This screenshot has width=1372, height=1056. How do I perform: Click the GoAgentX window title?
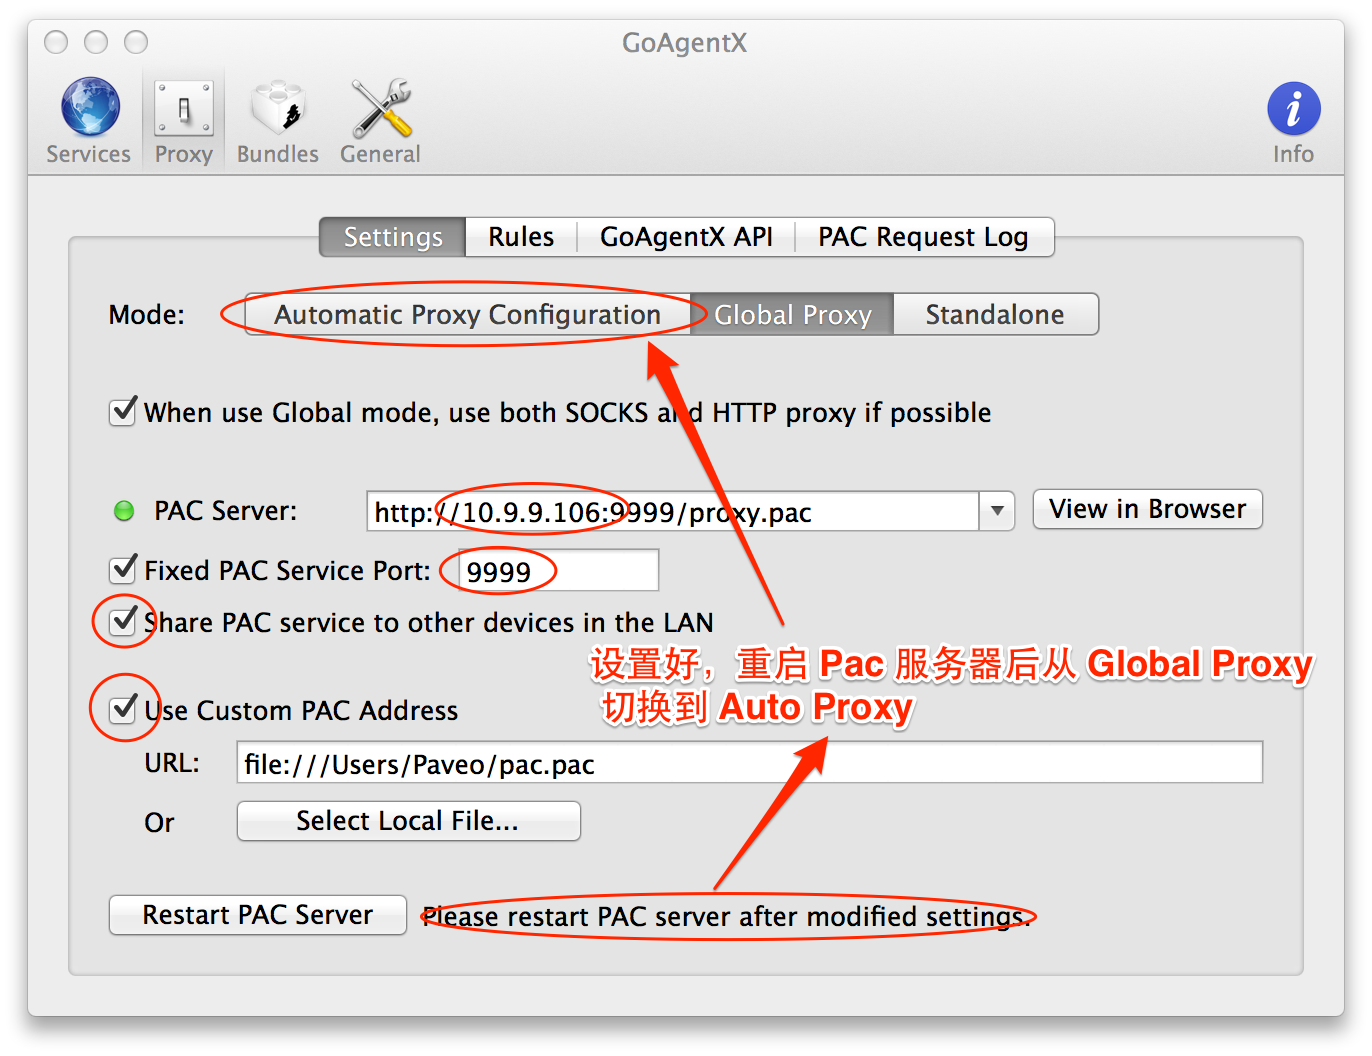point(685,43)
